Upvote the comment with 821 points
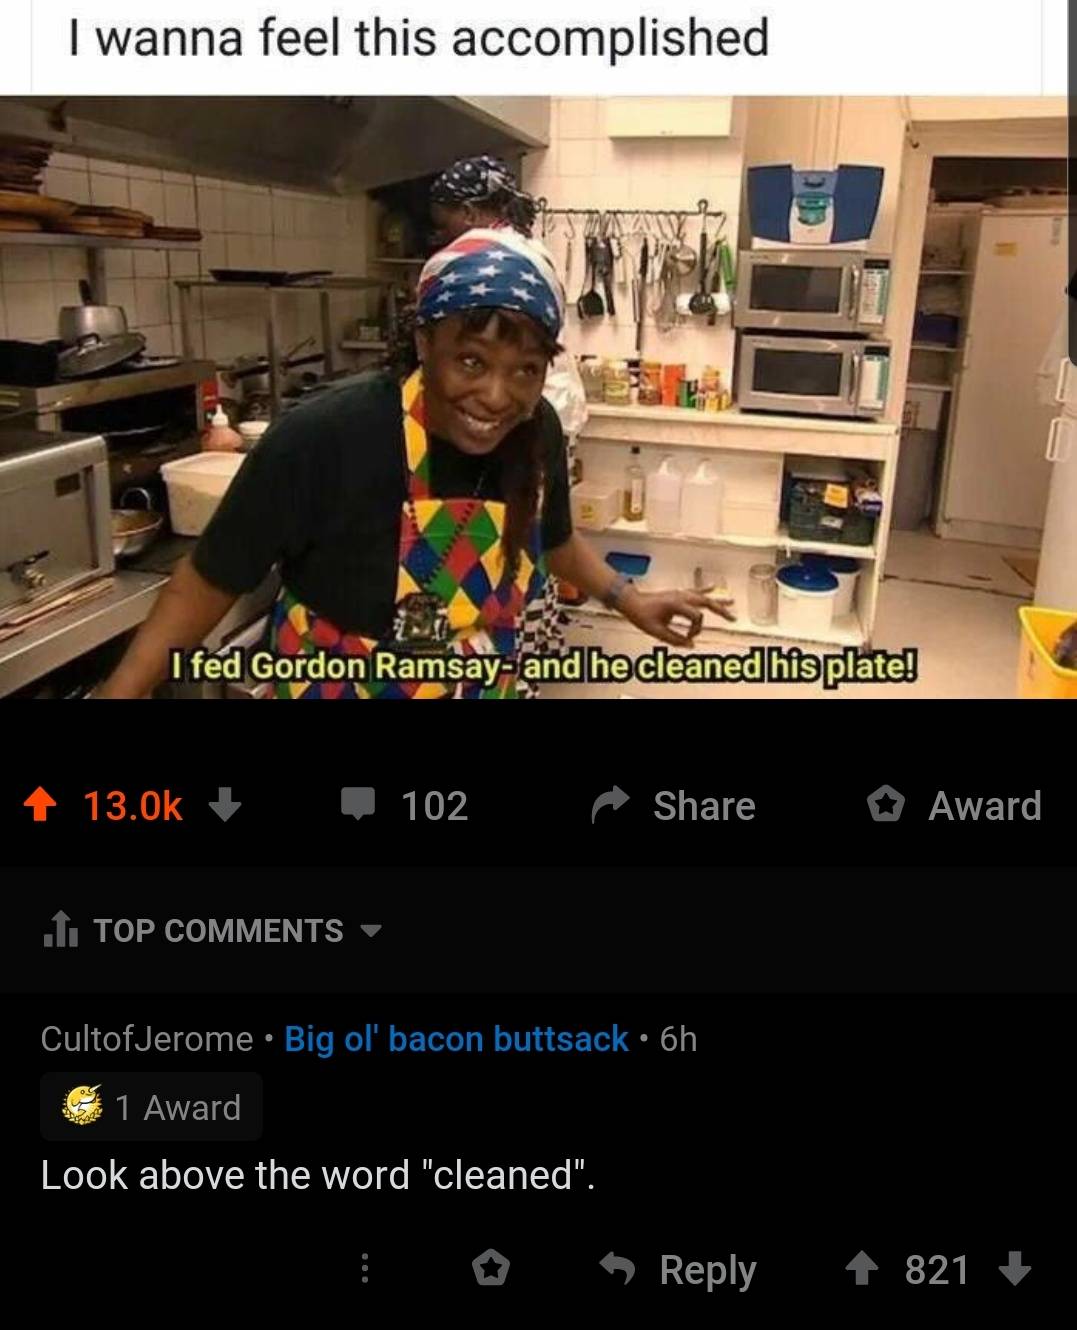1077x1330 pixels. (863, 1269)
